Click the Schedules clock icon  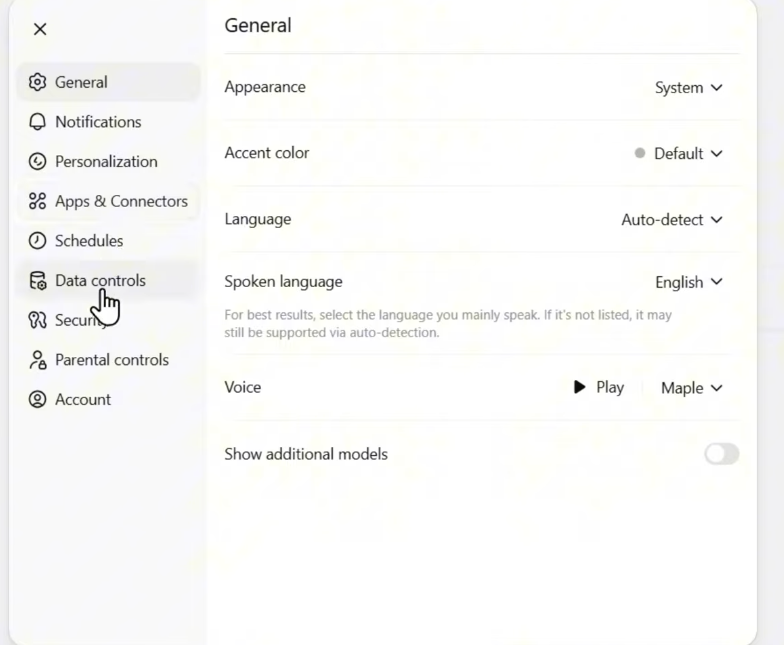(x=38, y=241)
